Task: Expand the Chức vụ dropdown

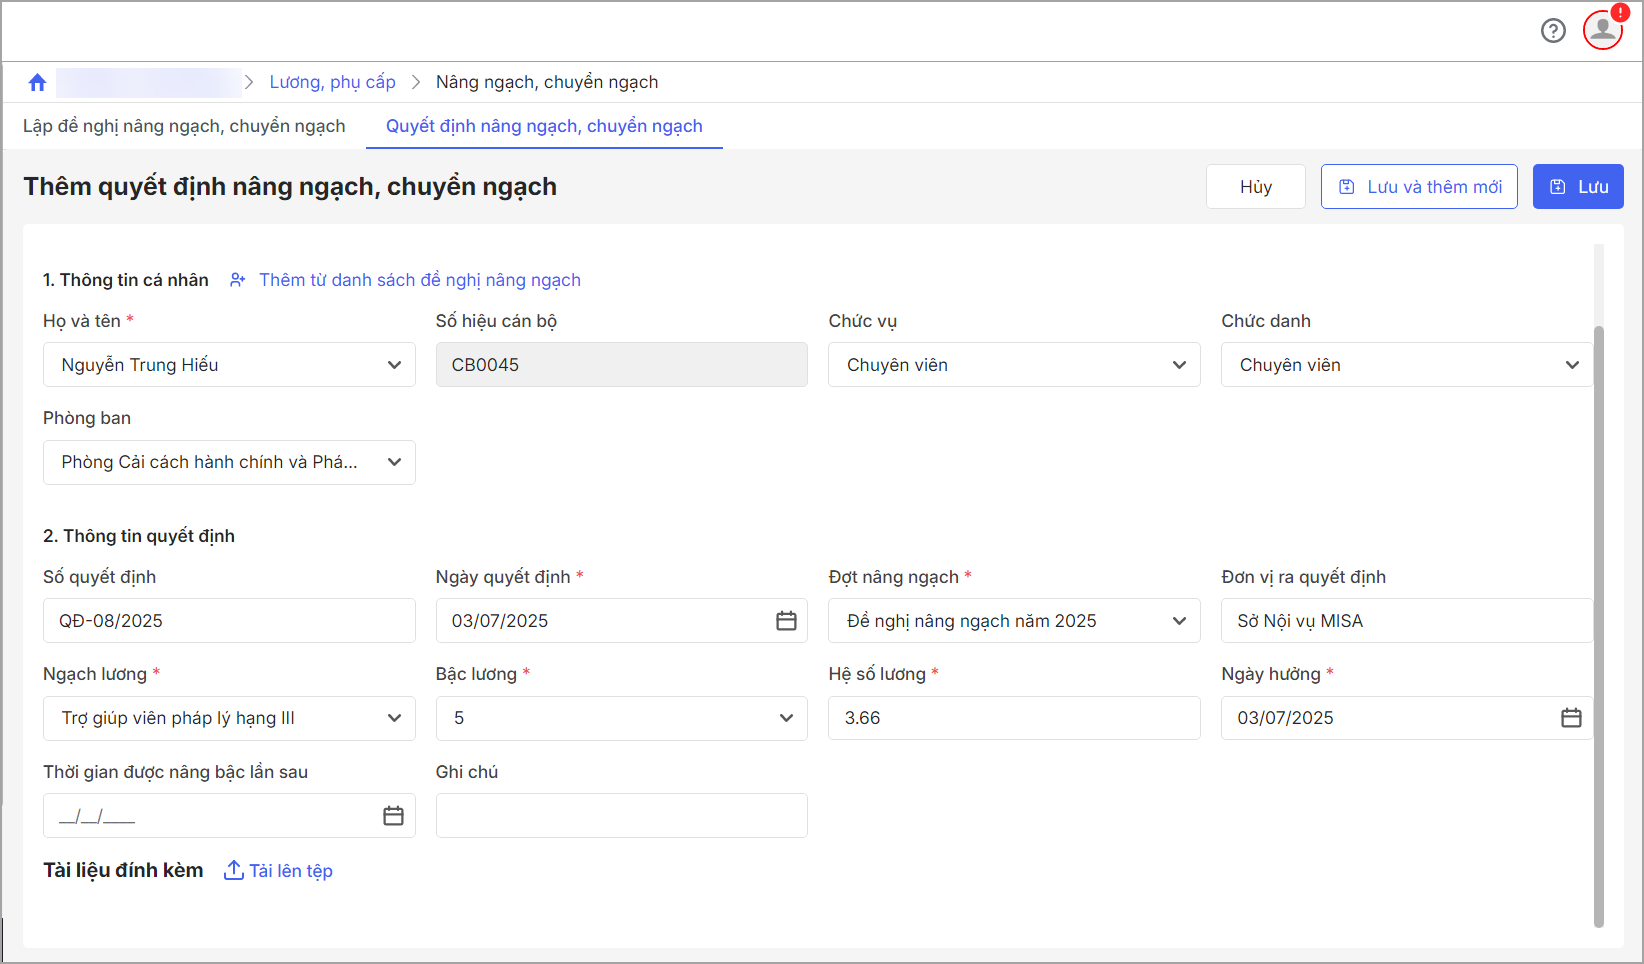Action: [x=1179, y=365]
